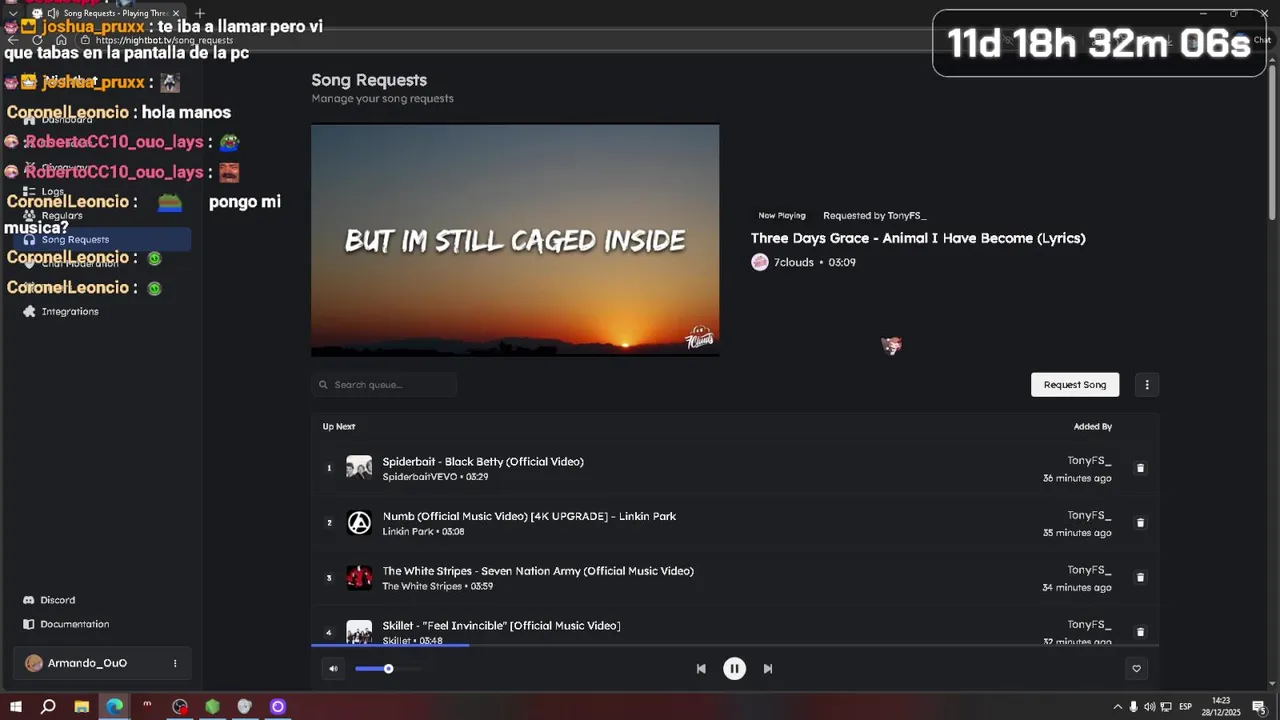Click into the Search queue field
This screenshot has width=1280, height=720.
tap(384, 385)
